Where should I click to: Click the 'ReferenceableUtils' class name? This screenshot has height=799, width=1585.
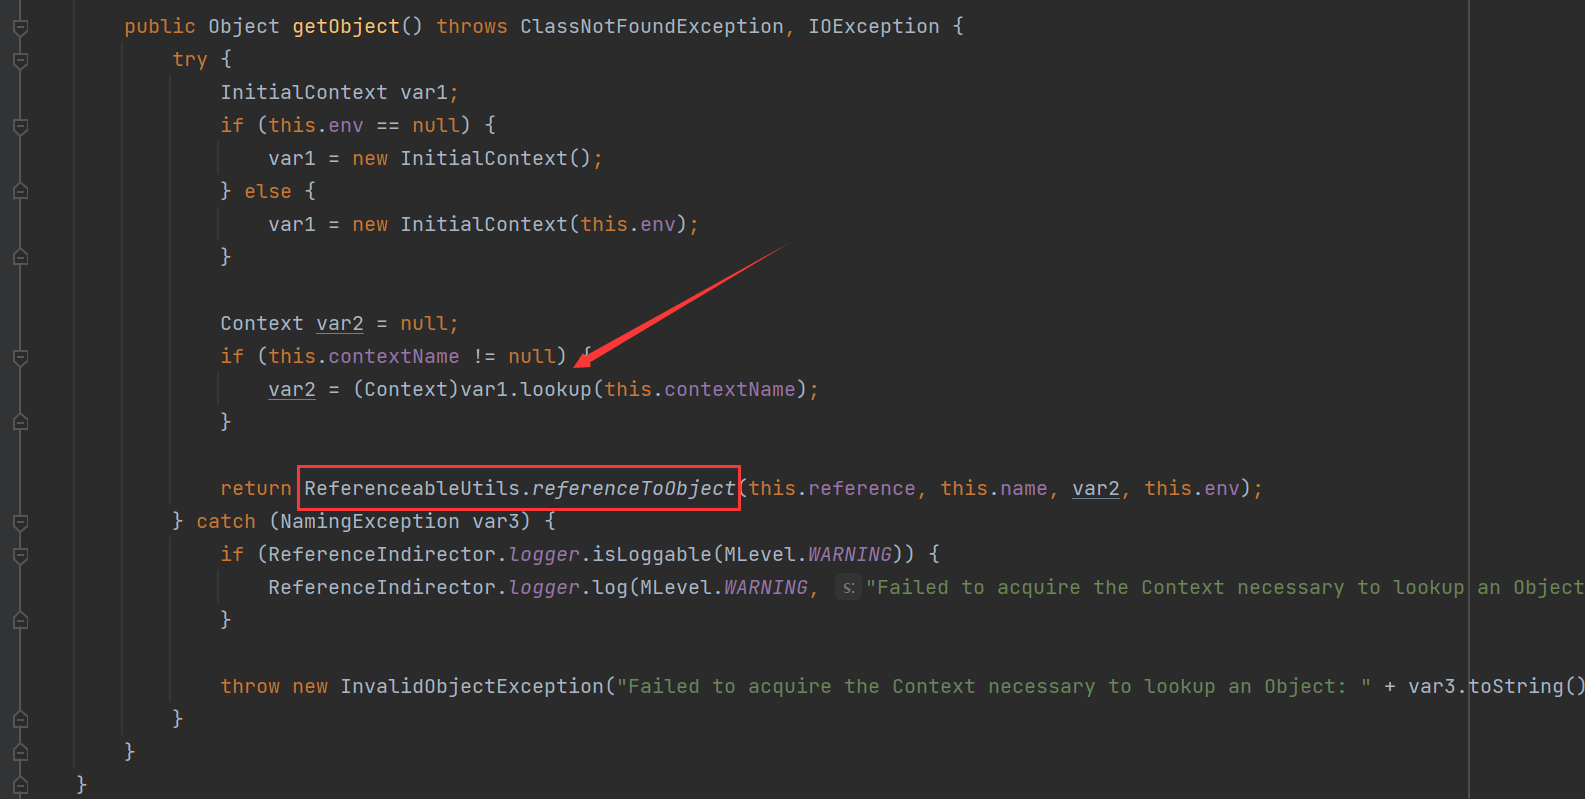(x=412, y=489)
